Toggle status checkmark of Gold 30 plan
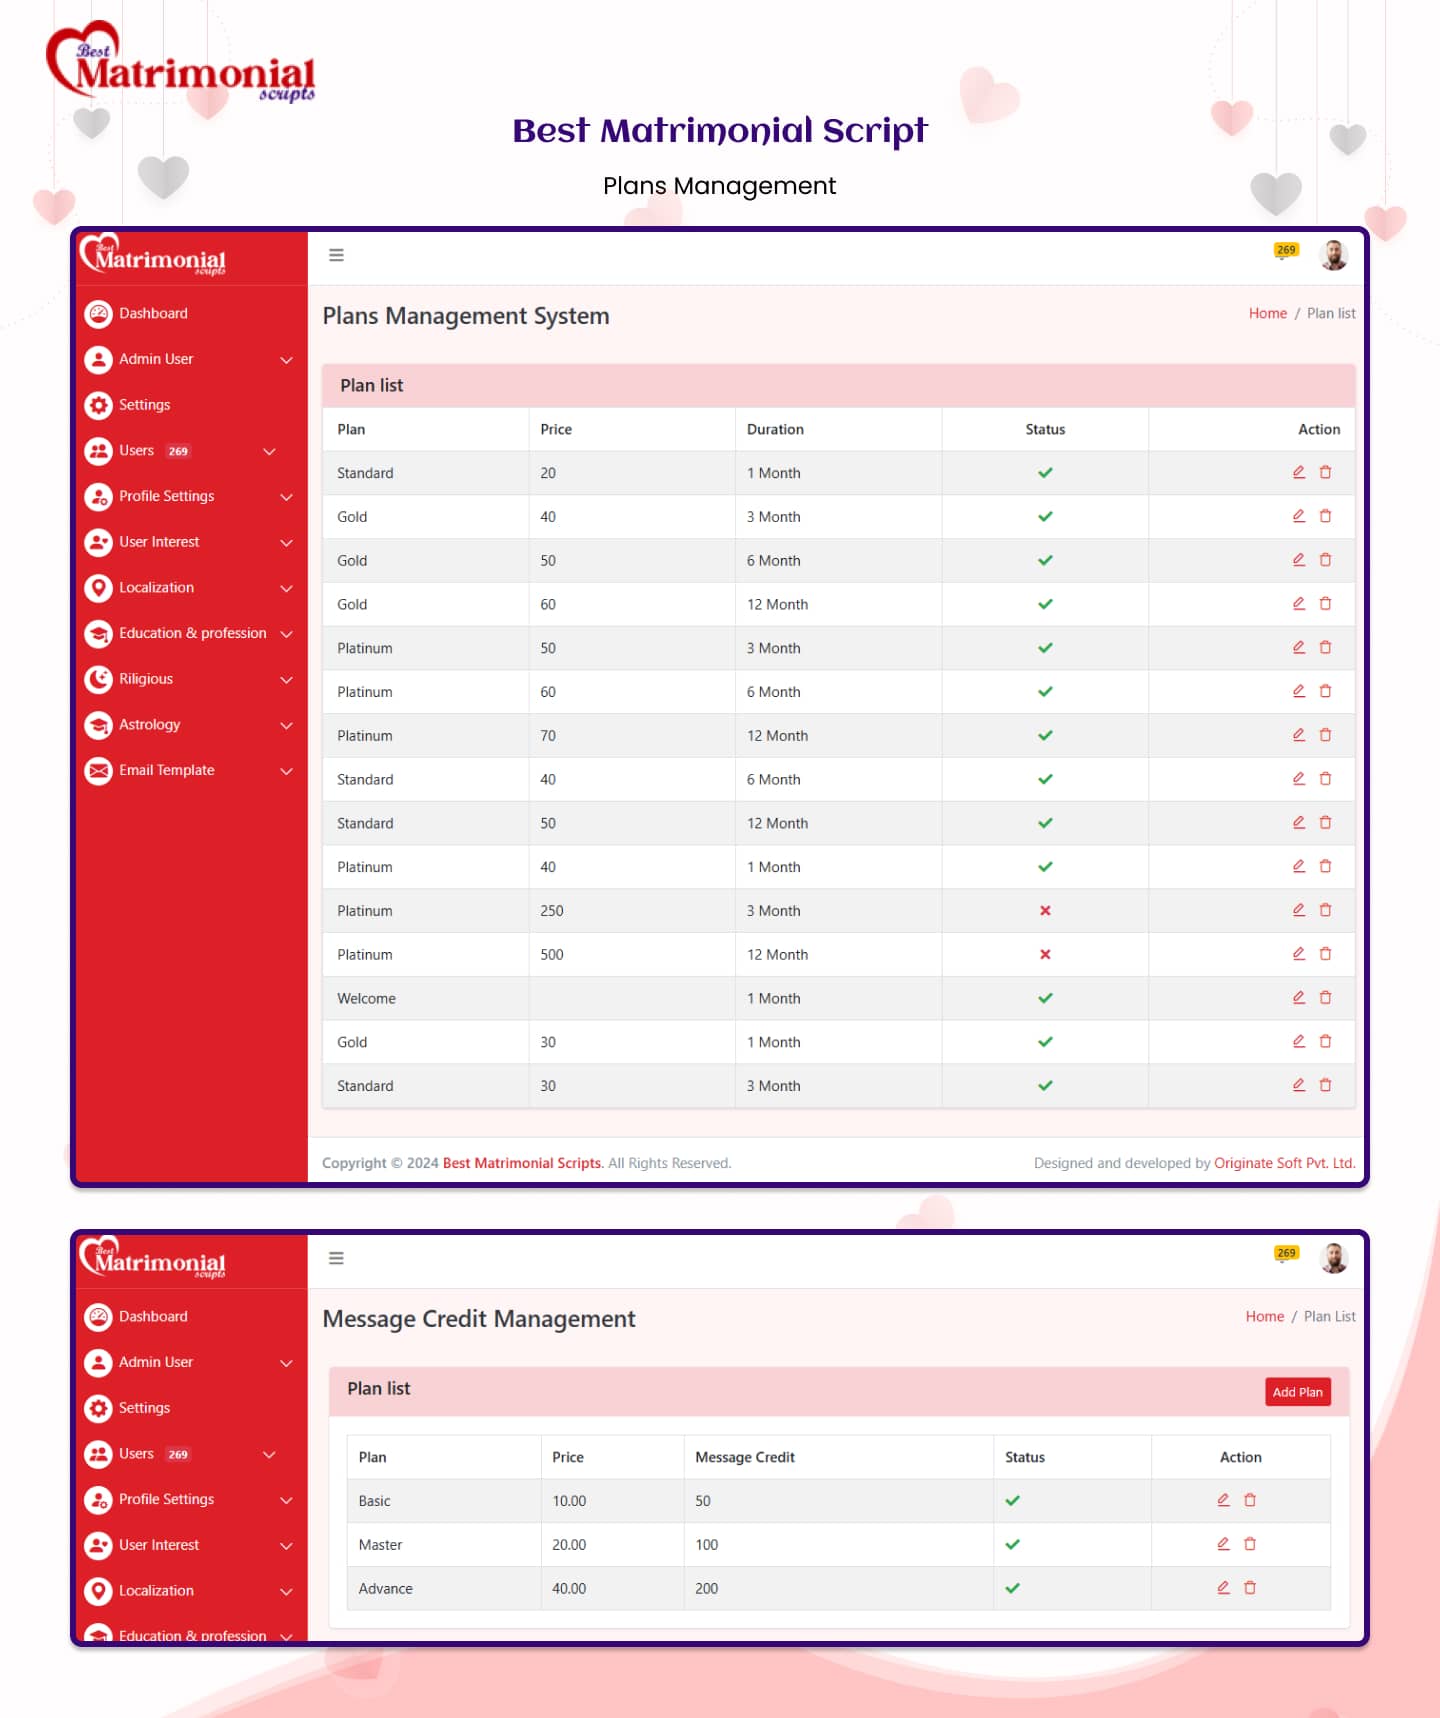 pos(1045,1042)
